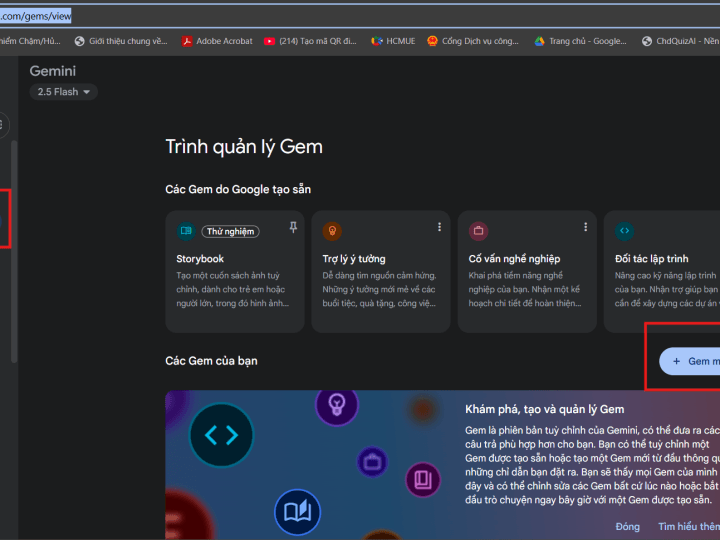Click the Trợ lý ý tưởng lightbulb icon
This screenshot has width=720, height=540.
332,231
